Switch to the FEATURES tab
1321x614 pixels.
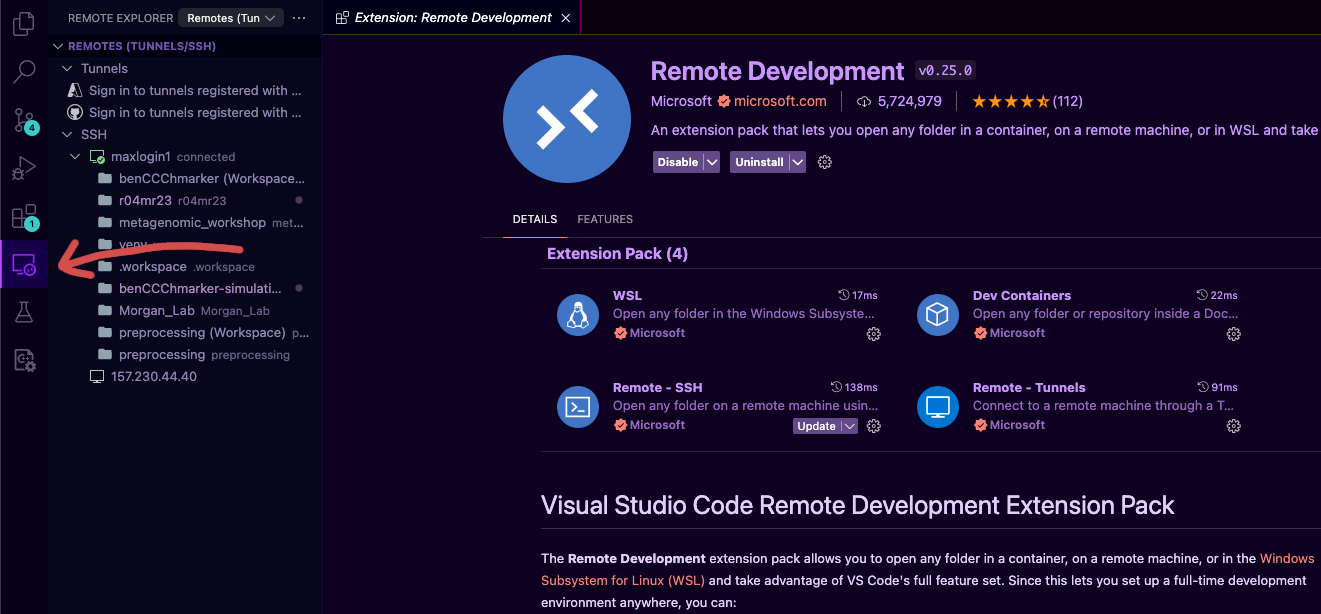[605, 219]
